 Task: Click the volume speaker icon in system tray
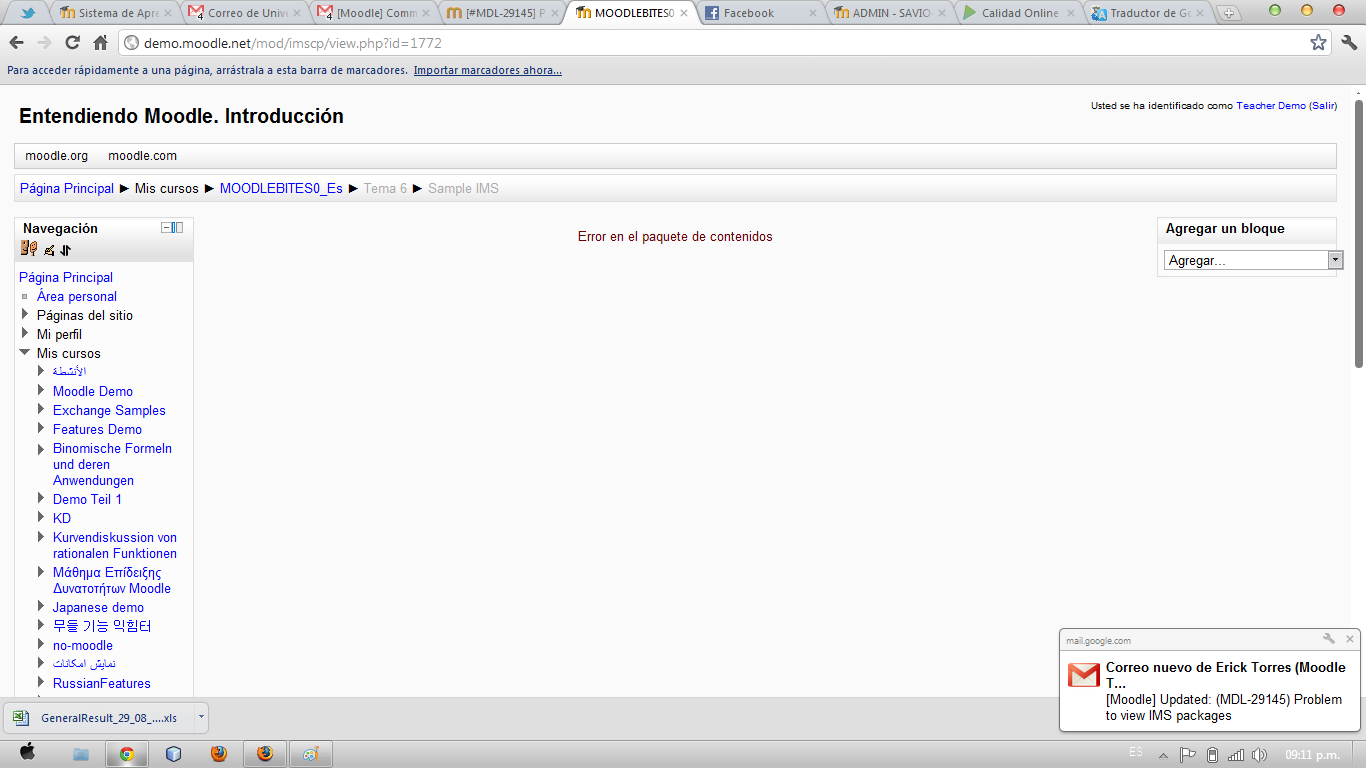click(x=1259, y=755)
